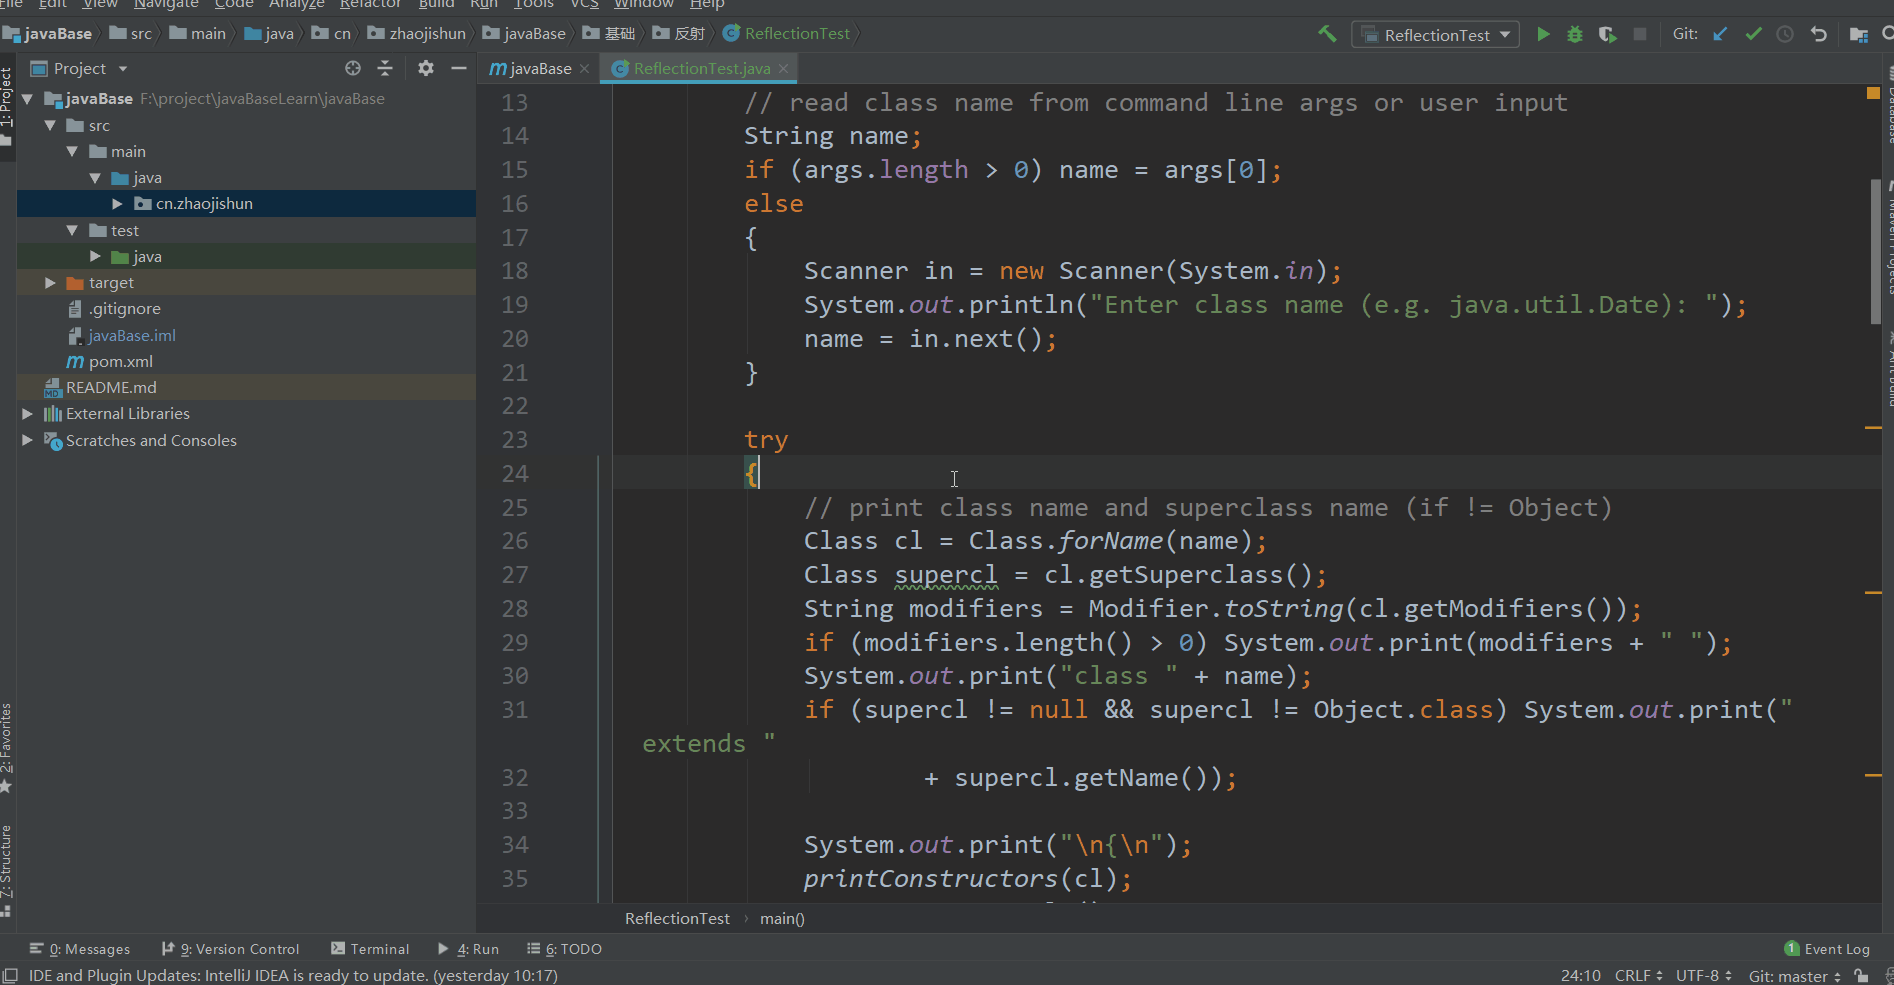1894x985 pixels.
Task: Switch to the javaBase editor tab
Action: (x=531, y=68)
